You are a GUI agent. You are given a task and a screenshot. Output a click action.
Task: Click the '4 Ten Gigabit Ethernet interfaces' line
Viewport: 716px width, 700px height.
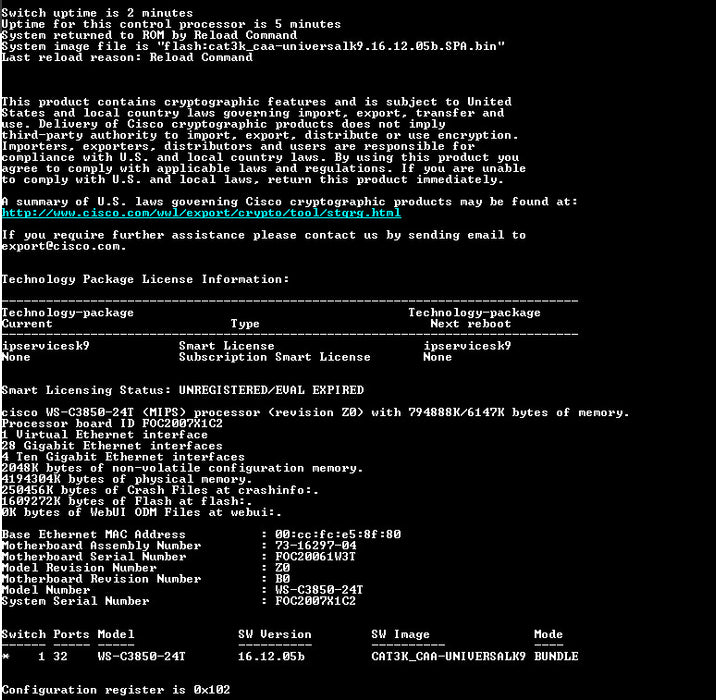(123, 457)
